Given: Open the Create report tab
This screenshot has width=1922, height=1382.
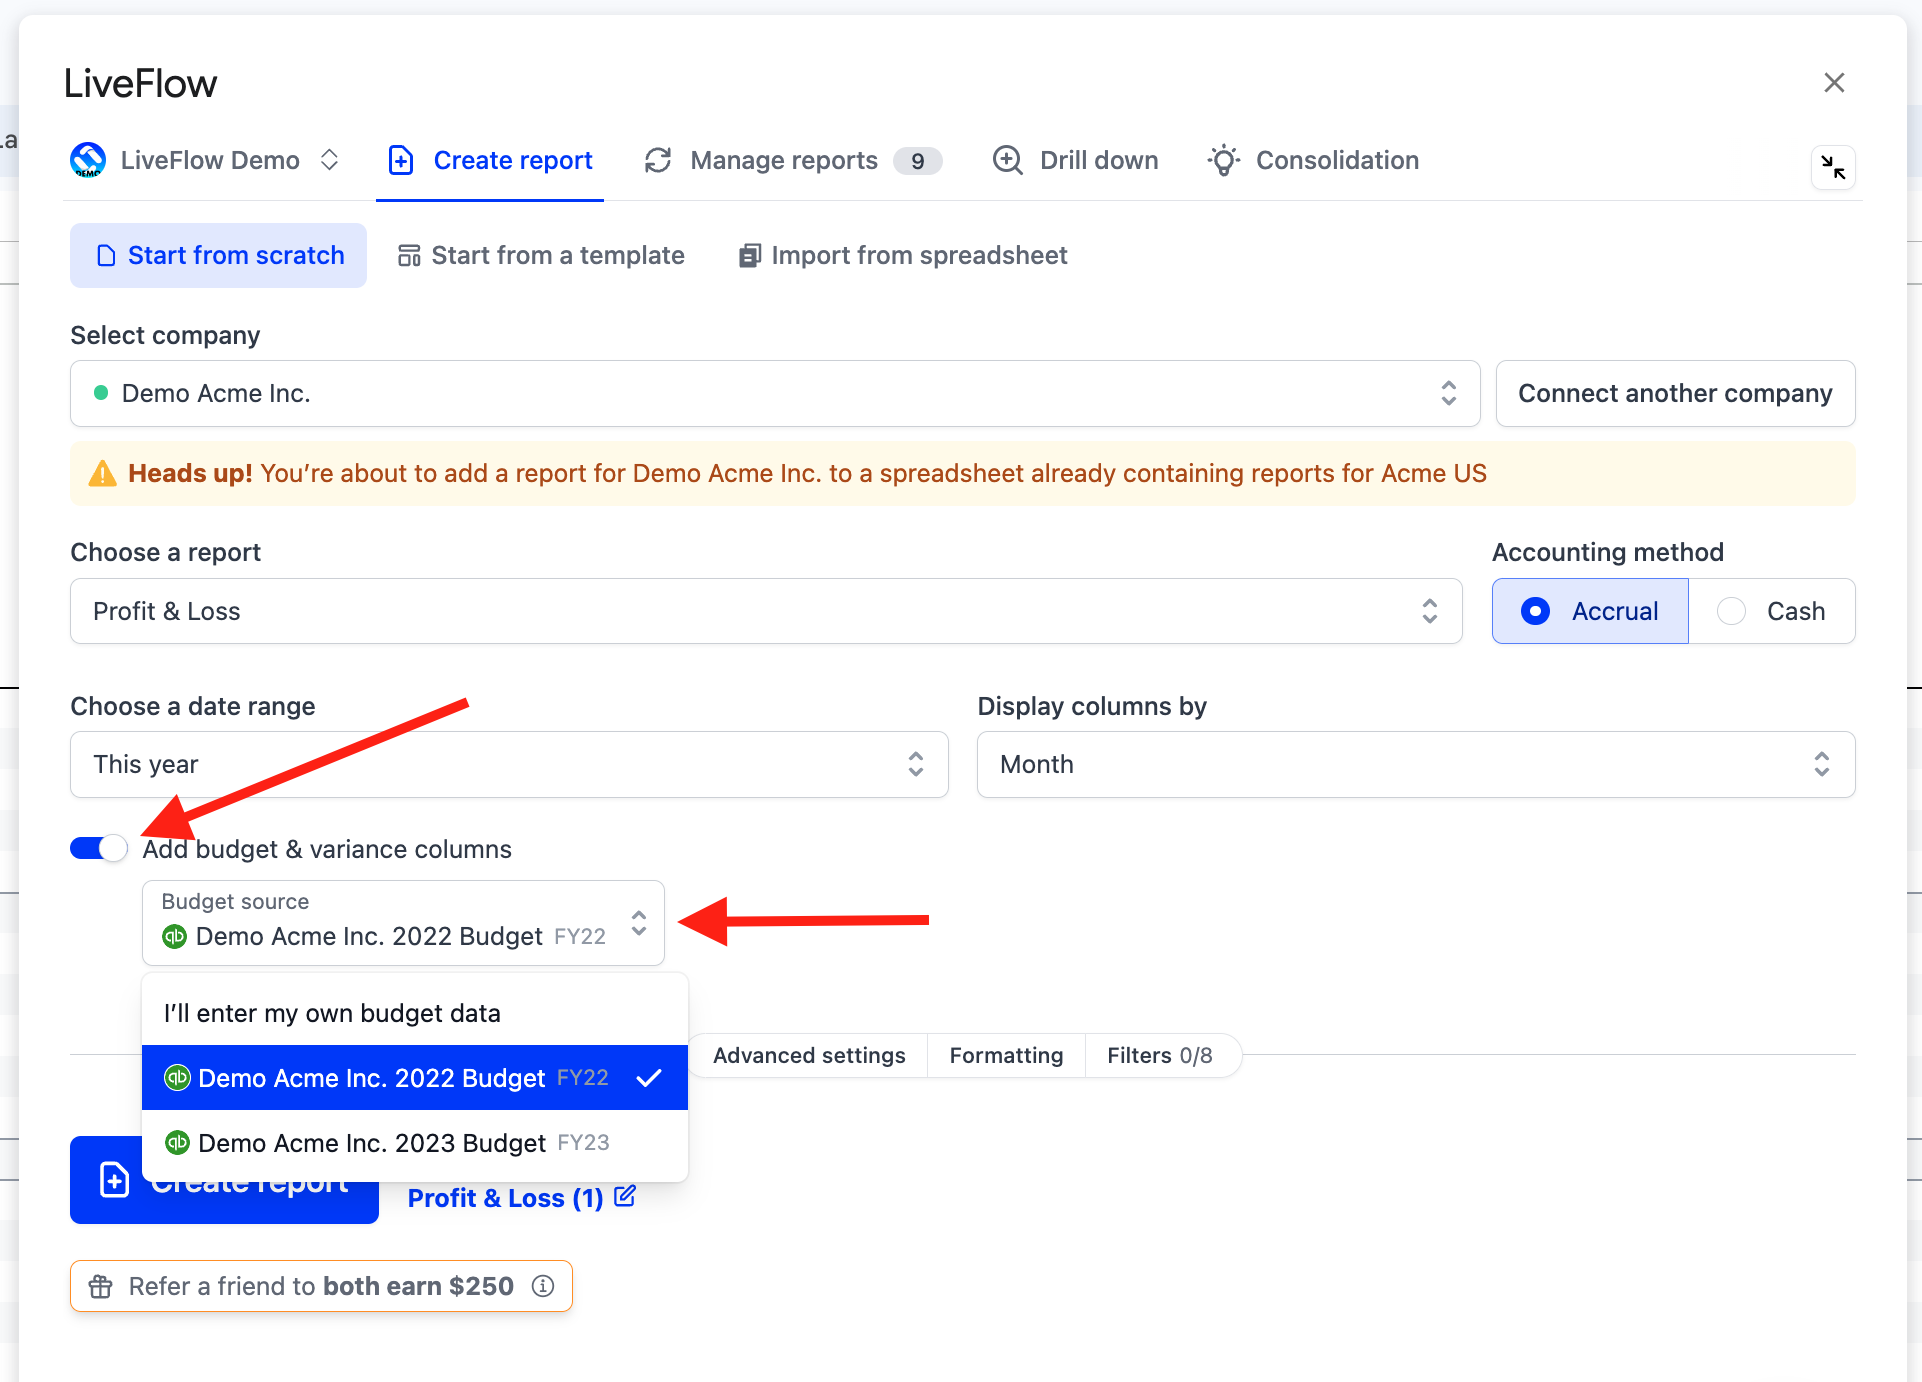Looking at the screenshot, I should click(490, 160).
